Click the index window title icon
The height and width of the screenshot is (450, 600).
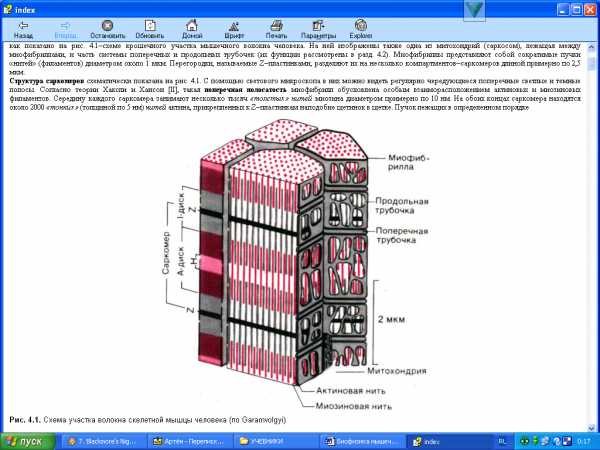7,10
